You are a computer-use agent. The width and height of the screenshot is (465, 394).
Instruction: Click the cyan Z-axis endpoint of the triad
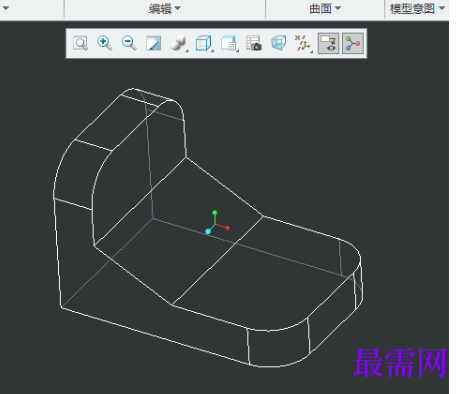[208, 231]
